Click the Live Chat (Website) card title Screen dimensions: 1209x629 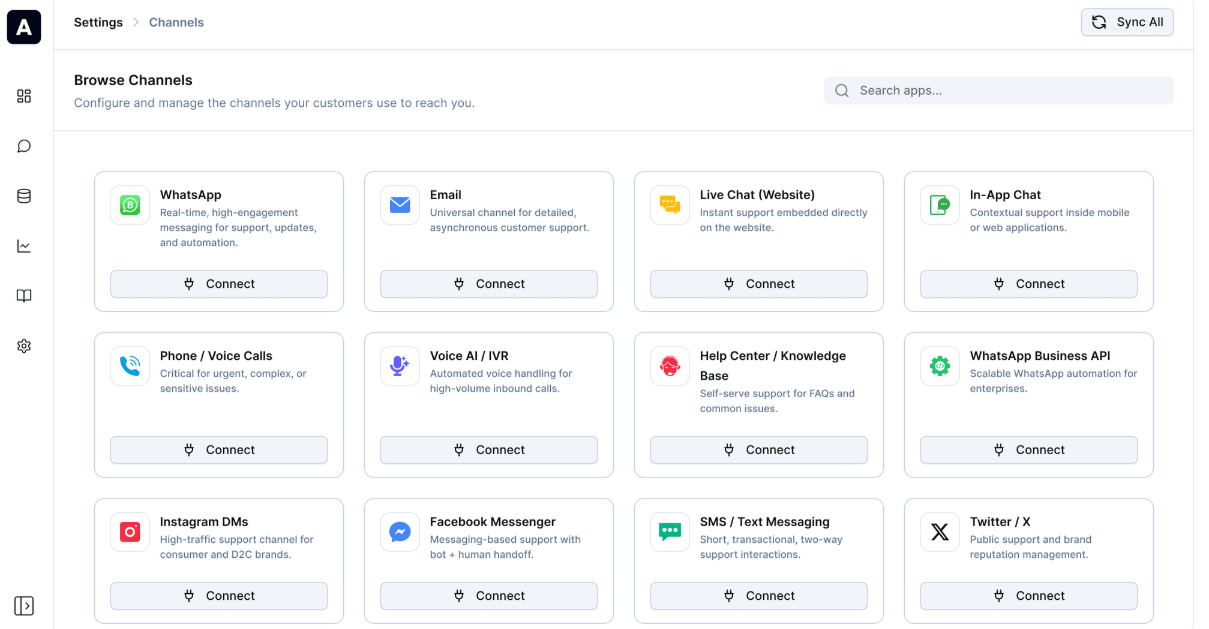click(757, 195)
